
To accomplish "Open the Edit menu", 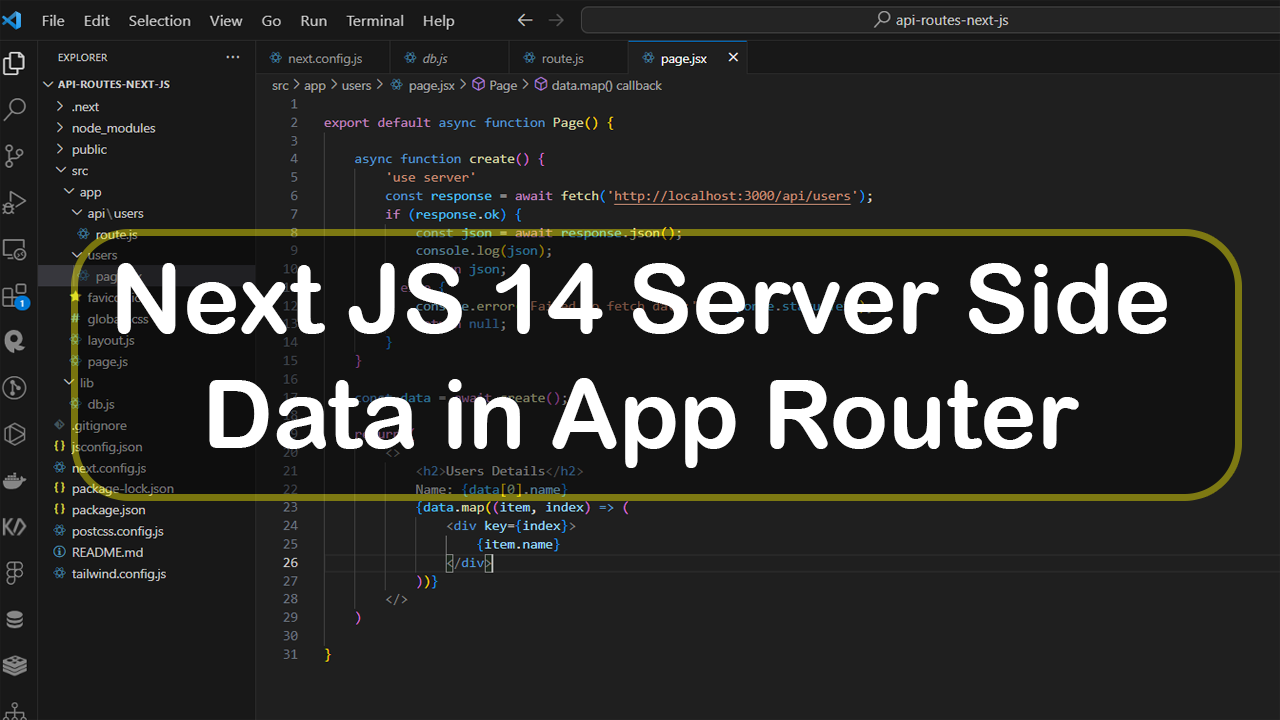I will pos(97,20).
